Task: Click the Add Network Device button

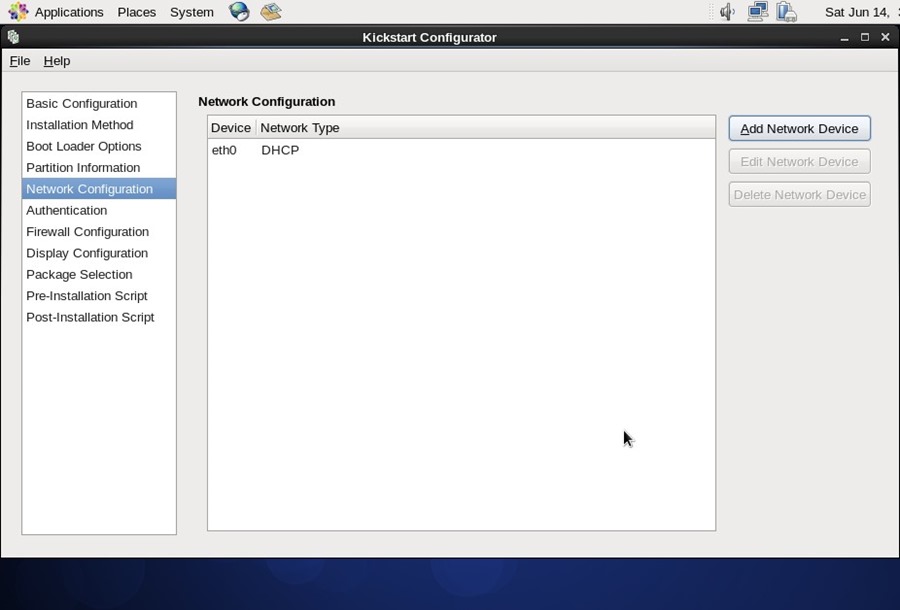Action: pyautogui.click(x=798, y=128)
